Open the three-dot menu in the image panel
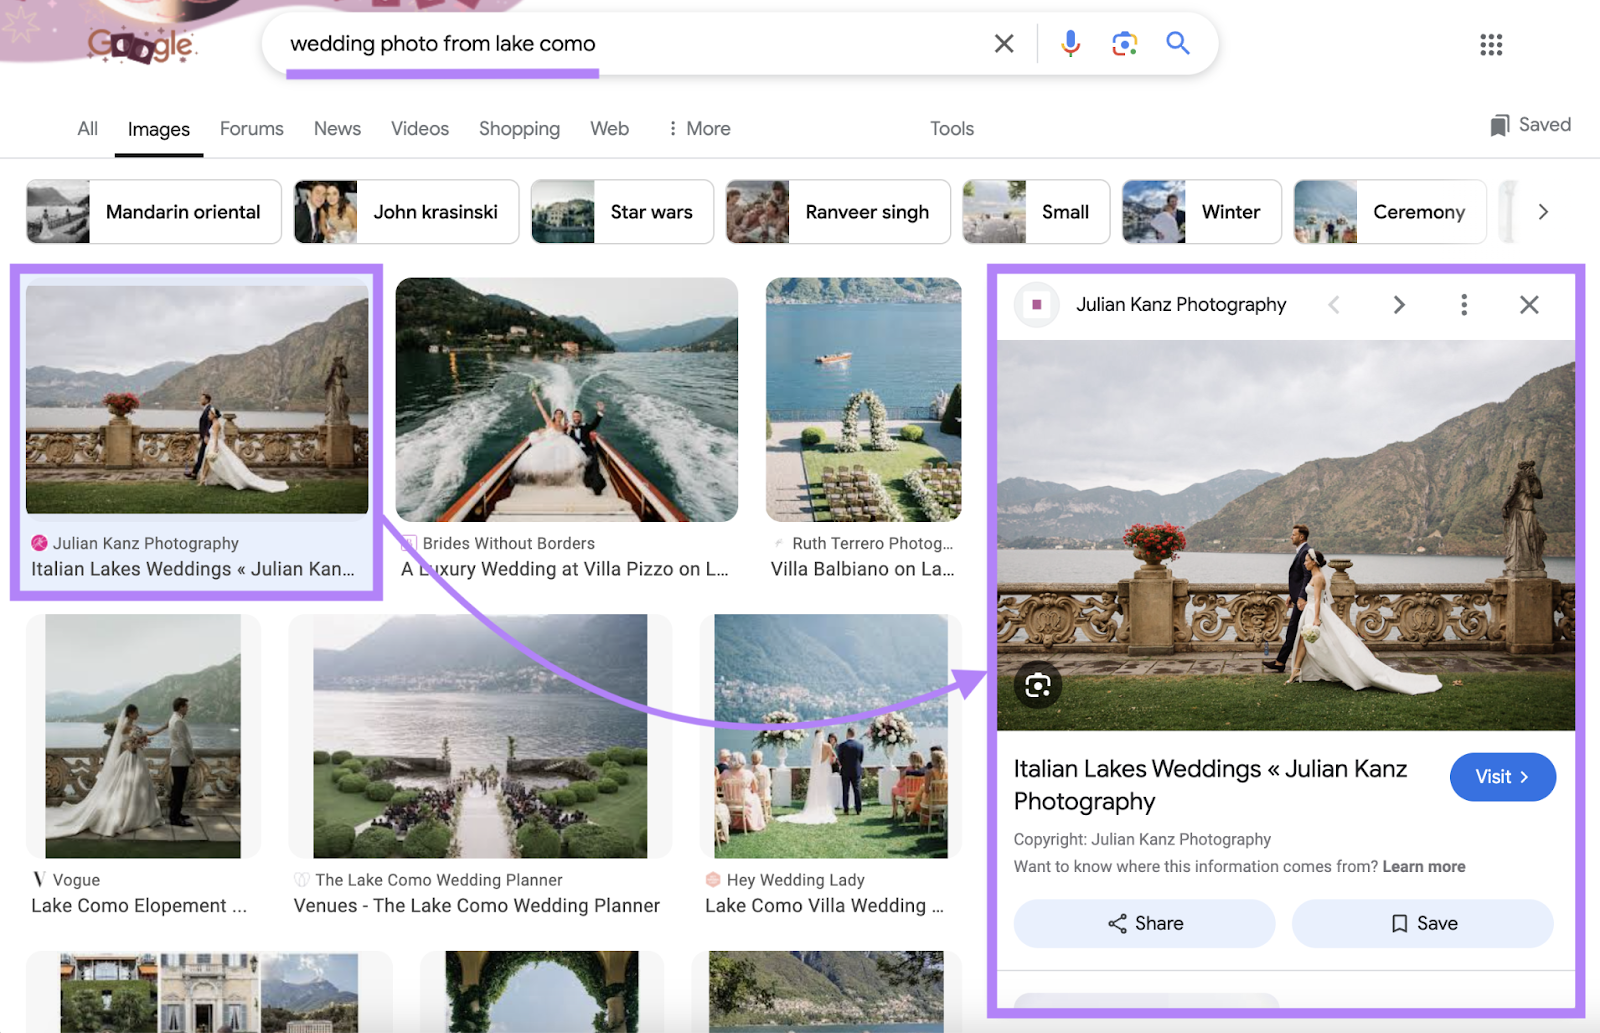Image resolution: width=1600 pixels, height=1033 pixels. (x=1464, y=304)
